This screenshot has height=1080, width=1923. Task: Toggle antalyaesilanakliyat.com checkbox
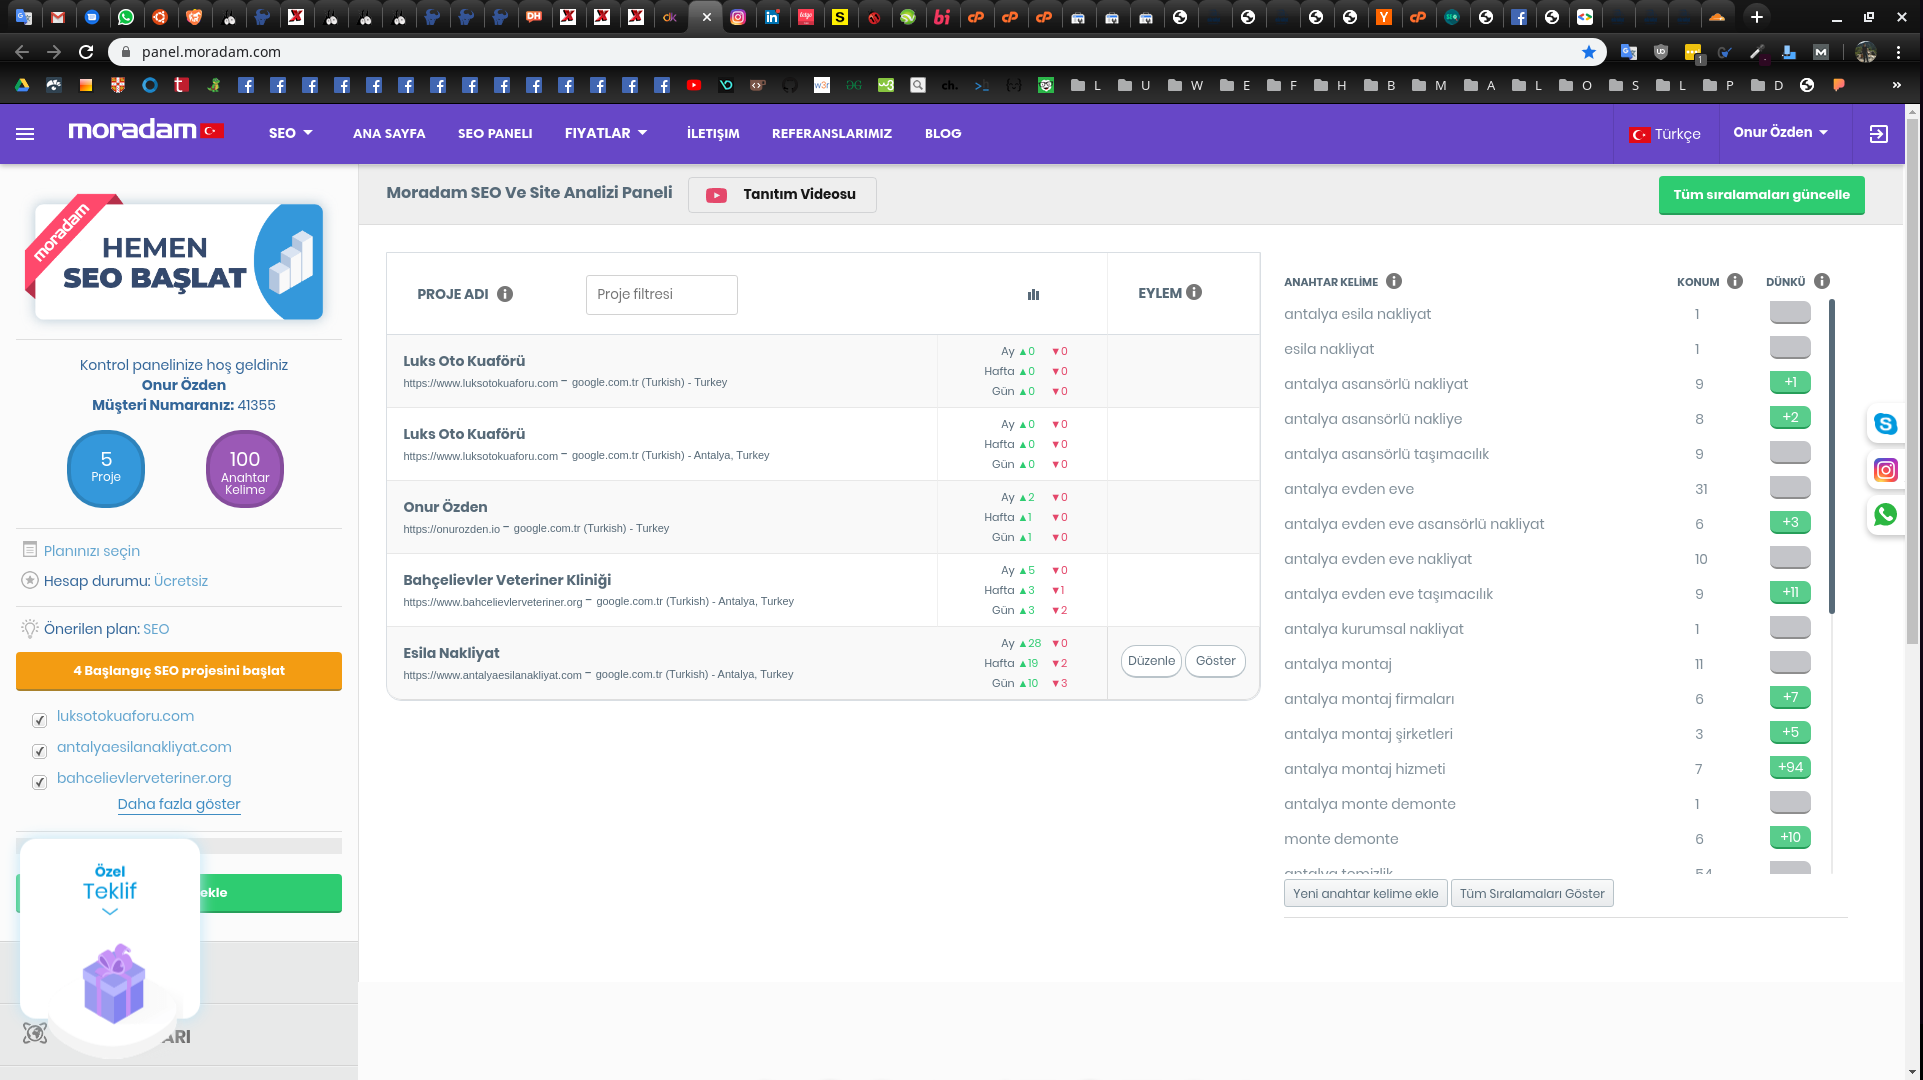39,751
